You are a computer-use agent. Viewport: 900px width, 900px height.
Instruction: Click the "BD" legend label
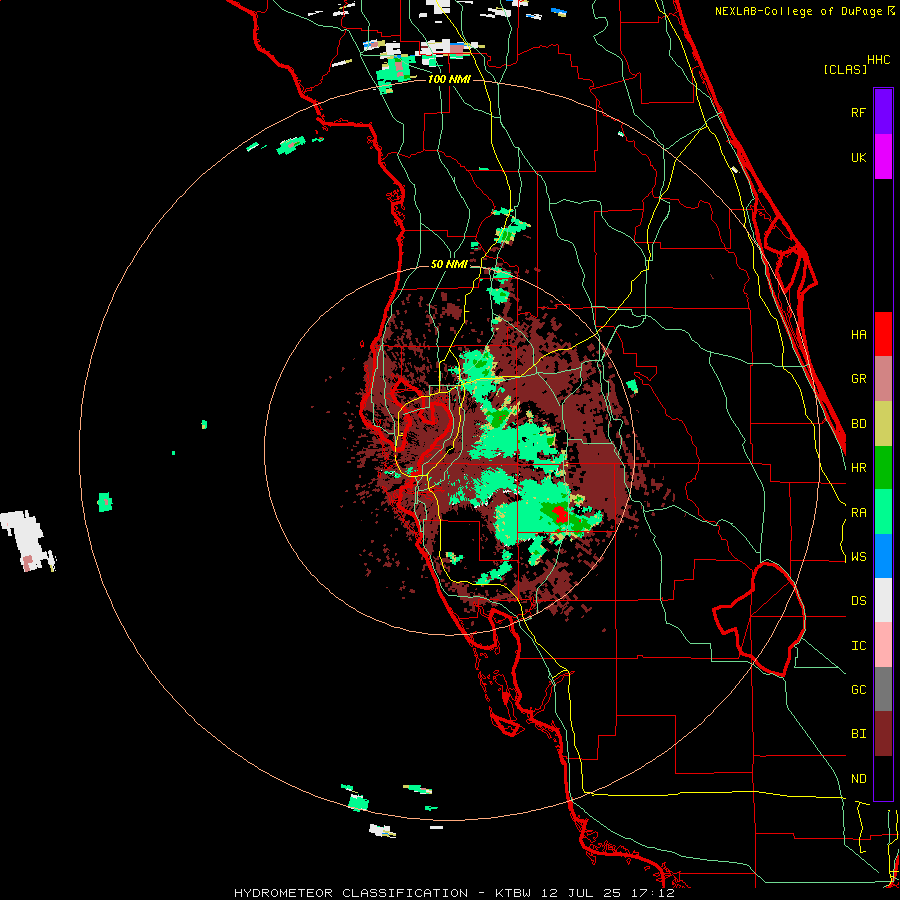pyautogui.click(x=858, y=424)
